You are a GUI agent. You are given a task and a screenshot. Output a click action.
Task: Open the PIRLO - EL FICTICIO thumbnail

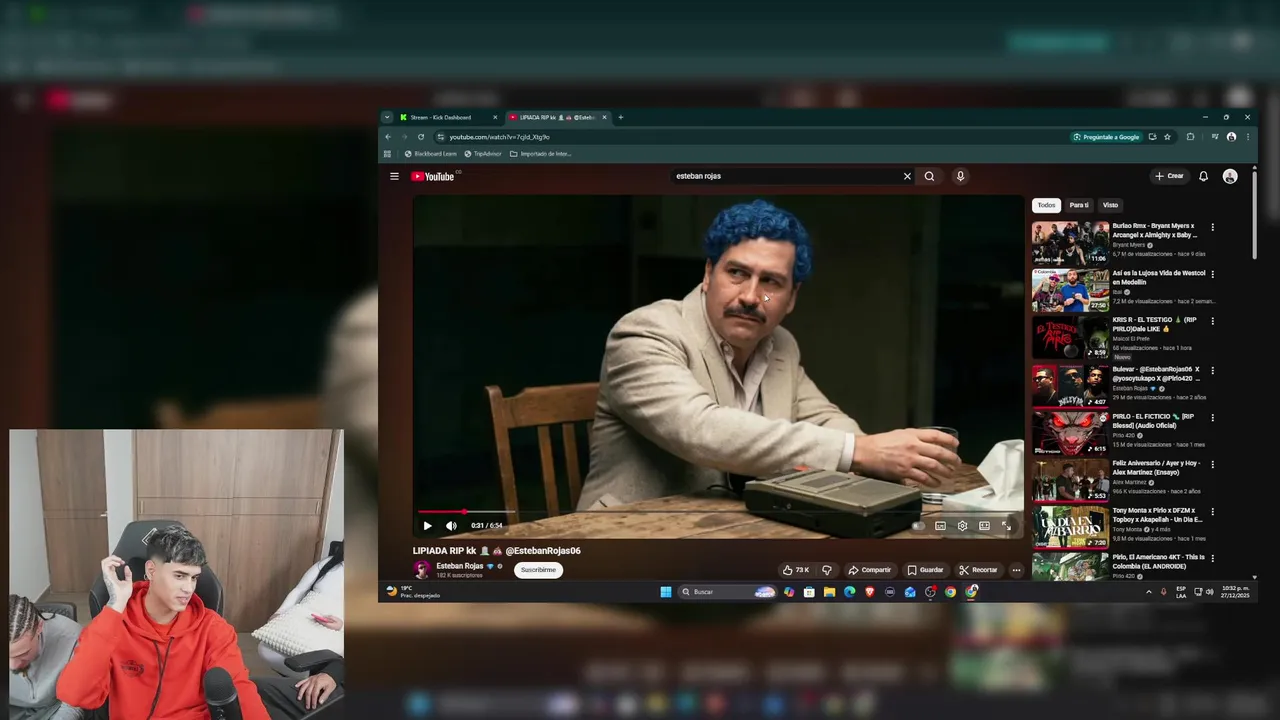pyautogui.click(x=1070, y=433)
